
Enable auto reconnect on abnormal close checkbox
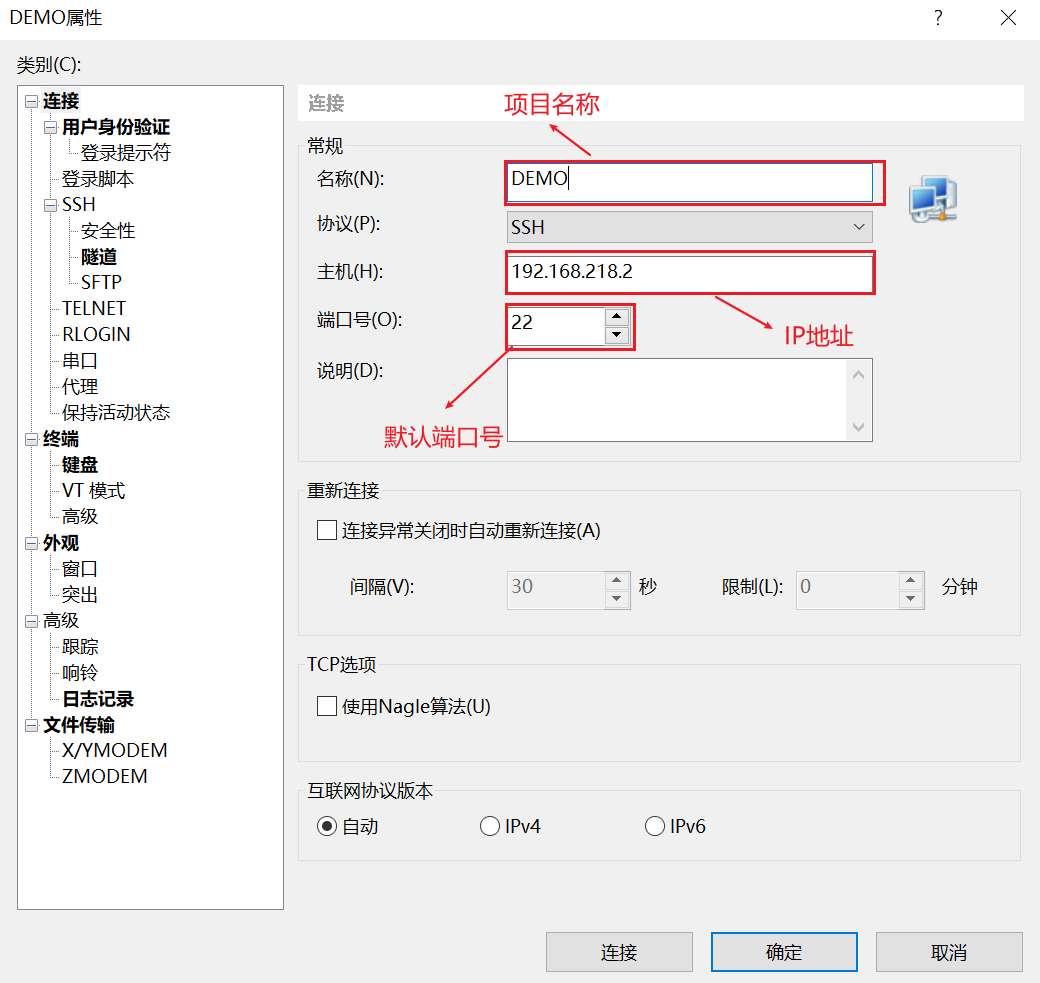coord(326,531)
